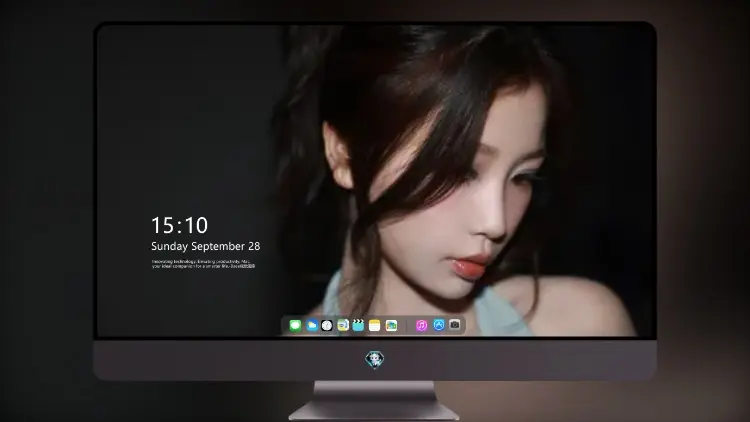This screenshot has height=422, width=750.
Task: Open the blue App Store icon
Action: point(439,325)
